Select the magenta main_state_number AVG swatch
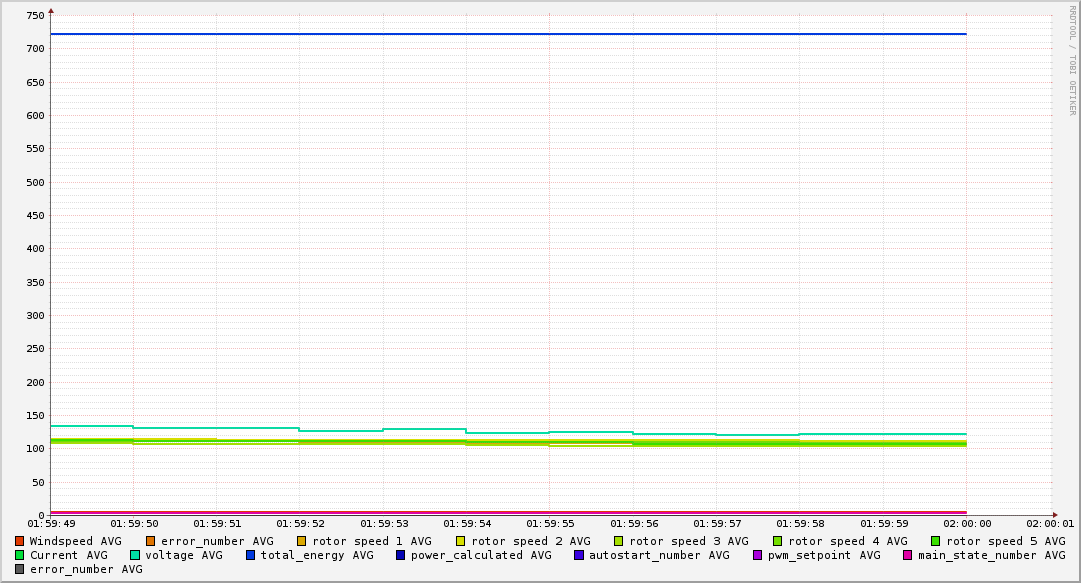1081x583 pixels. coord(908,555)
